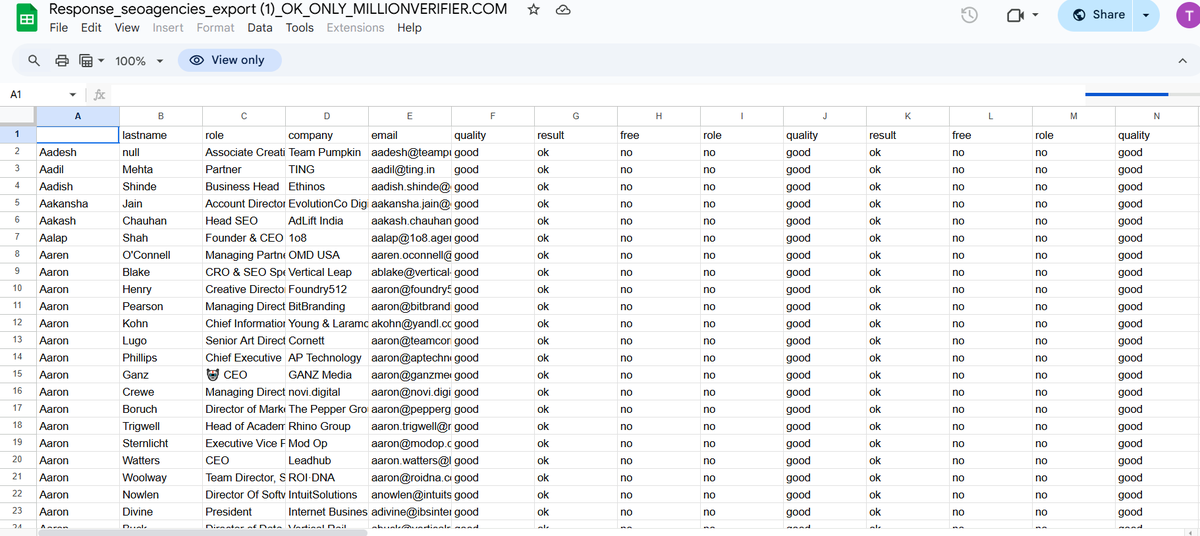Open the Name box dropdown arrow
The height and width of the screenshot is (536, 1200).
point(72,94)
